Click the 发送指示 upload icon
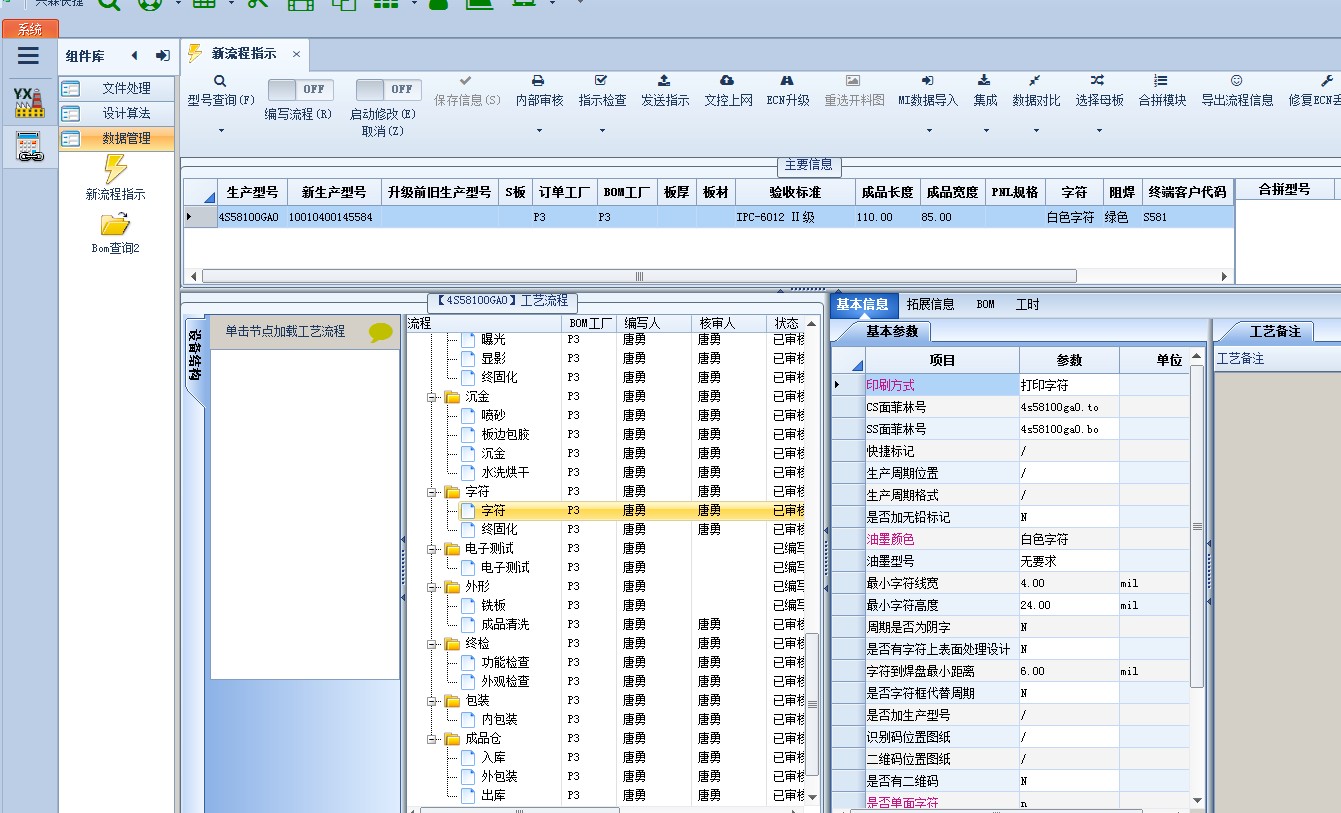This screenshot has height=813, width=1341. (x=664, y=80)
